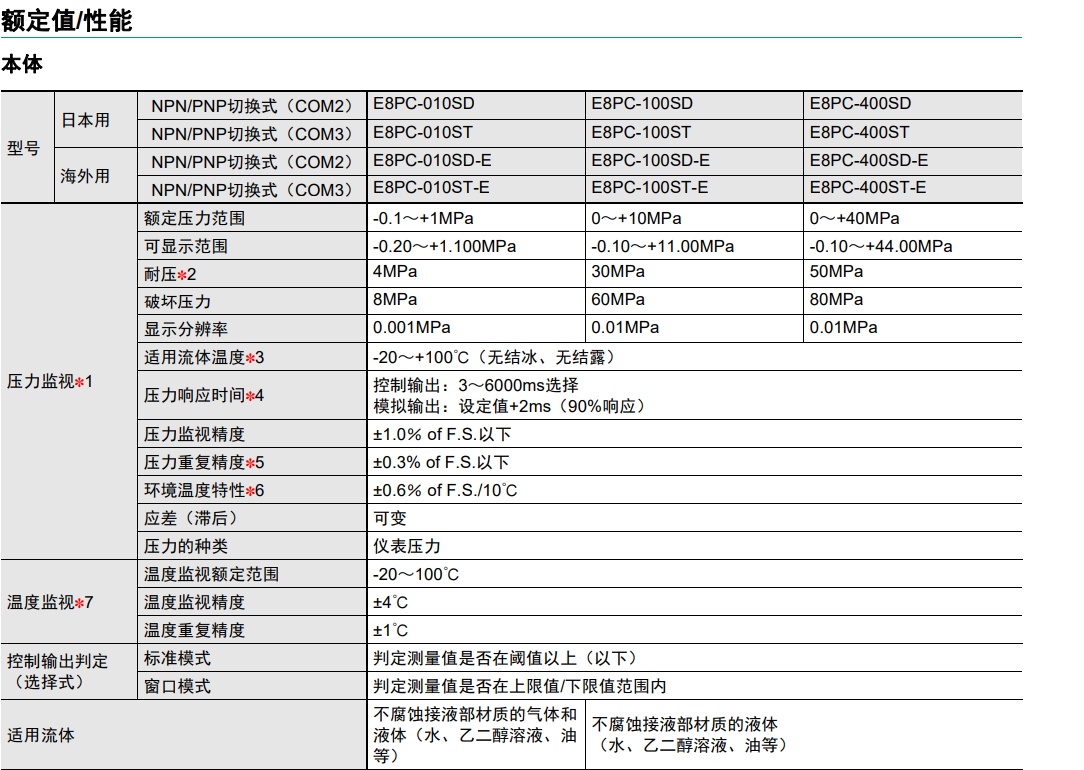Click the 温度监视额定范围 label
The image size is (1084, 770).
[212, 574]
